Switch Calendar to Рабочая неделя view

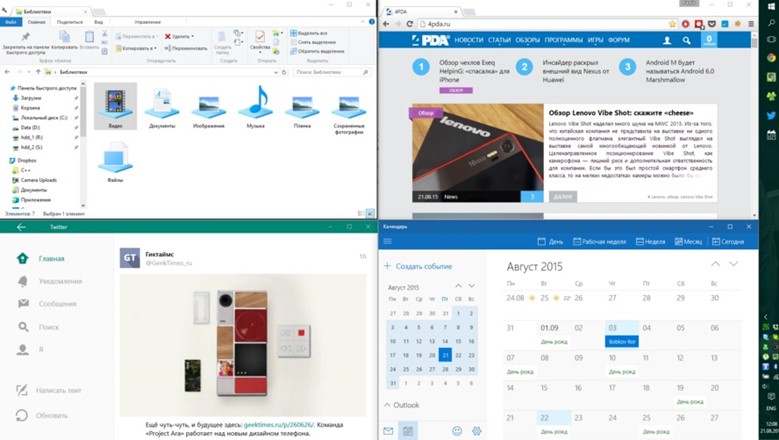(599, 242)
